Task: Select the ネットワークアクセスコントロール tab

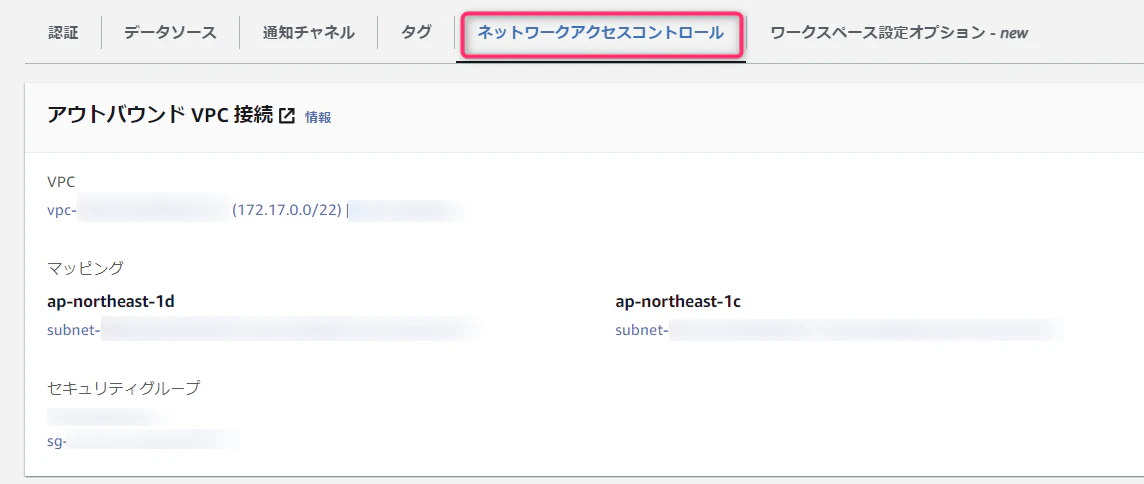Action: [600, 32]
